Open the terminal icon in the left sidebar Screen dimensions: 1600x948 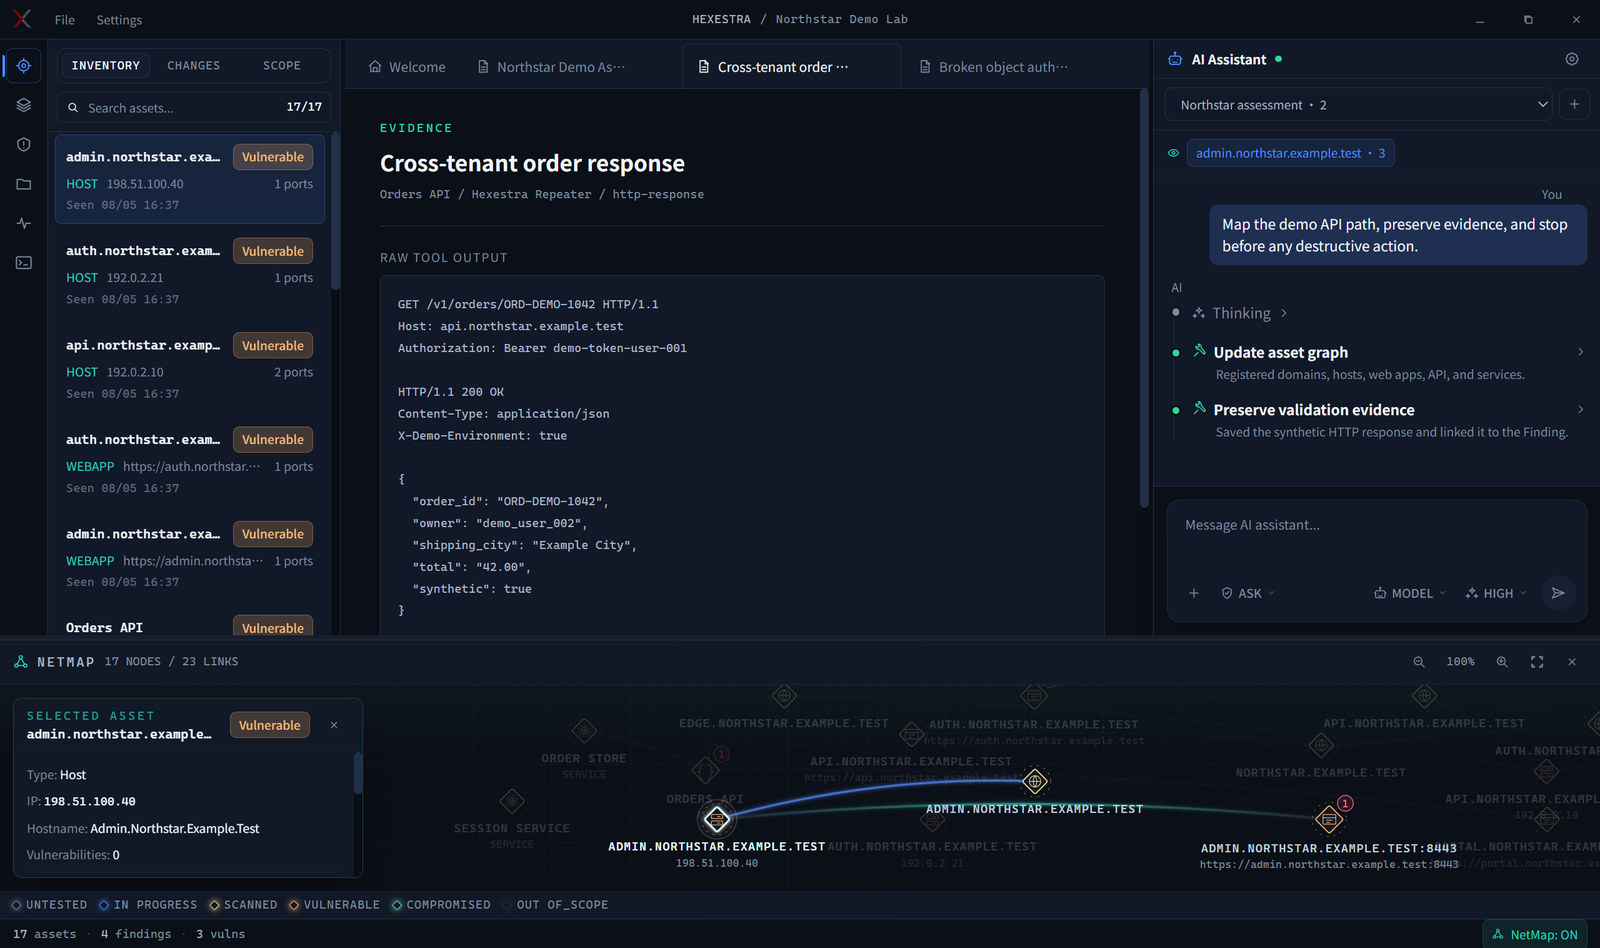24,263
